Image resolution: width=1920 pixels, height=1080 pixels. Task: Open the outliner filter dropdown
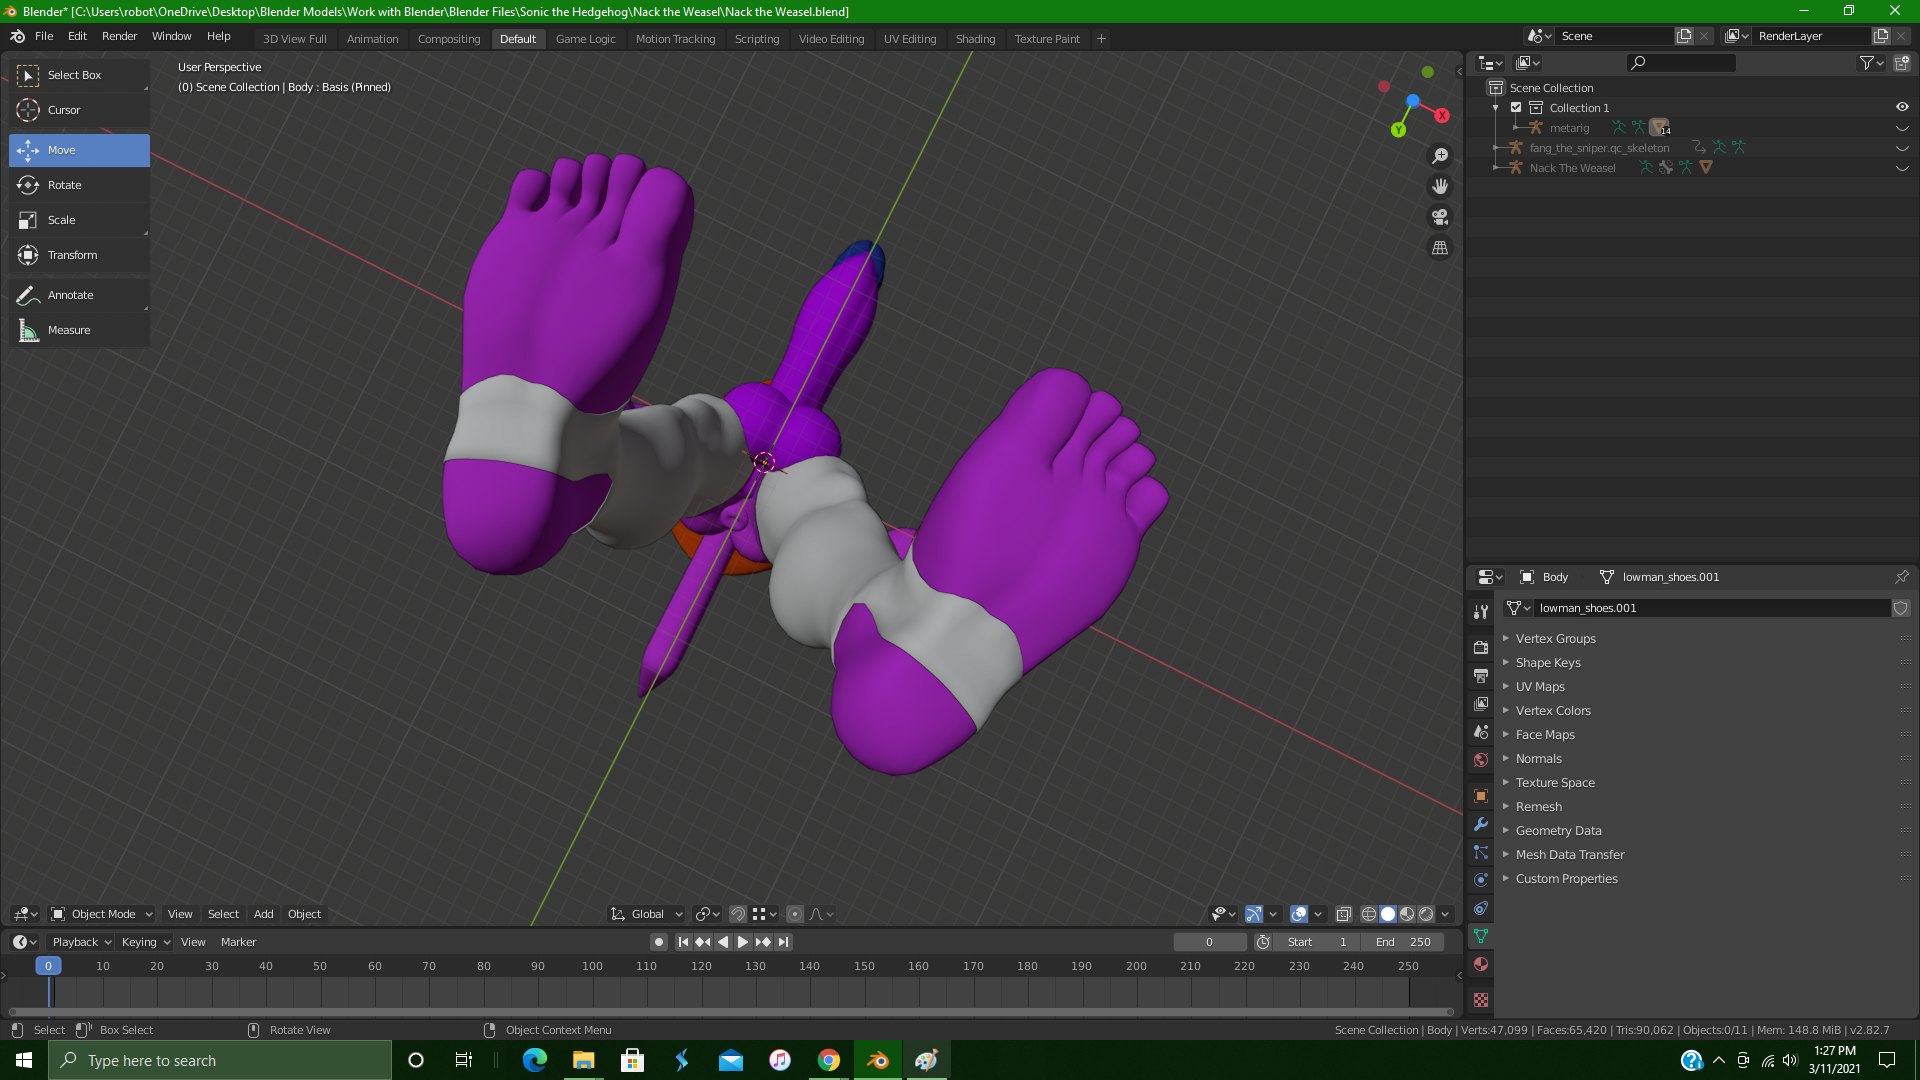coord(1871,63)
